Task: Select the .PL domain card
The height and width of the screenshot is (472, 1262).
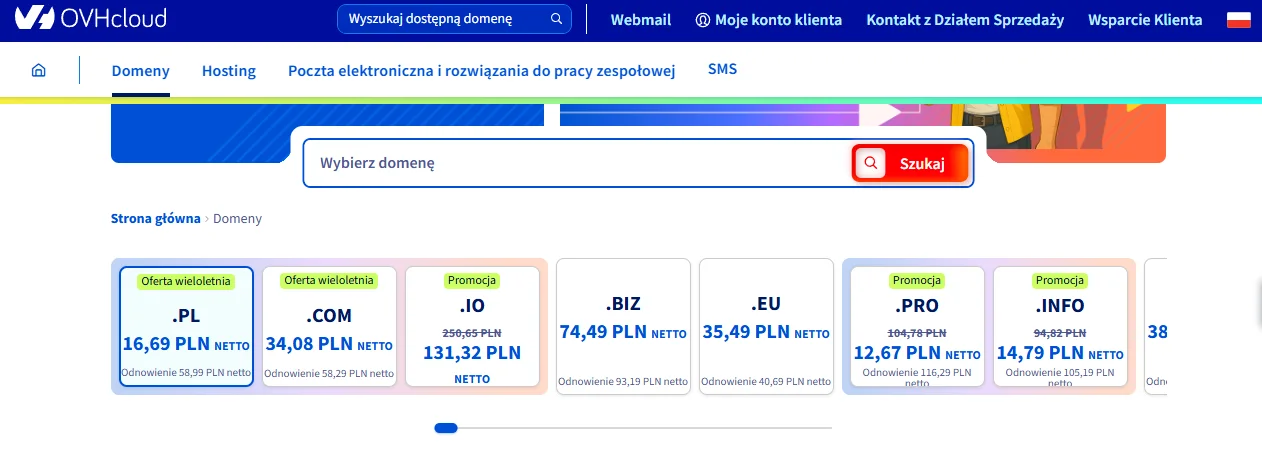Action: click(186, 326)
